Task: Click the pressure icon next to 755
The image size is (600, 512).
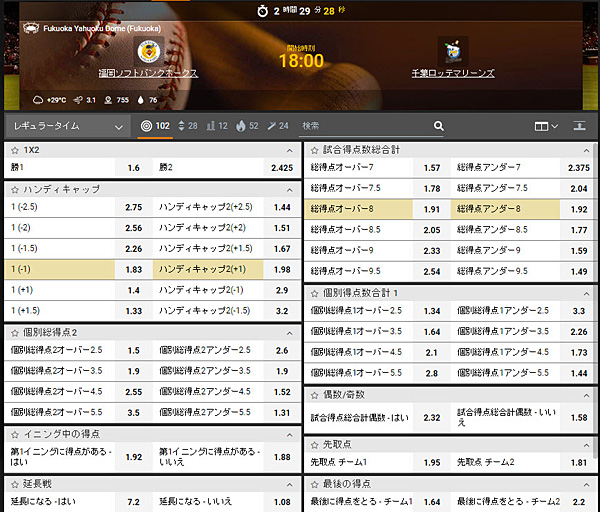Action: point(108,100)
